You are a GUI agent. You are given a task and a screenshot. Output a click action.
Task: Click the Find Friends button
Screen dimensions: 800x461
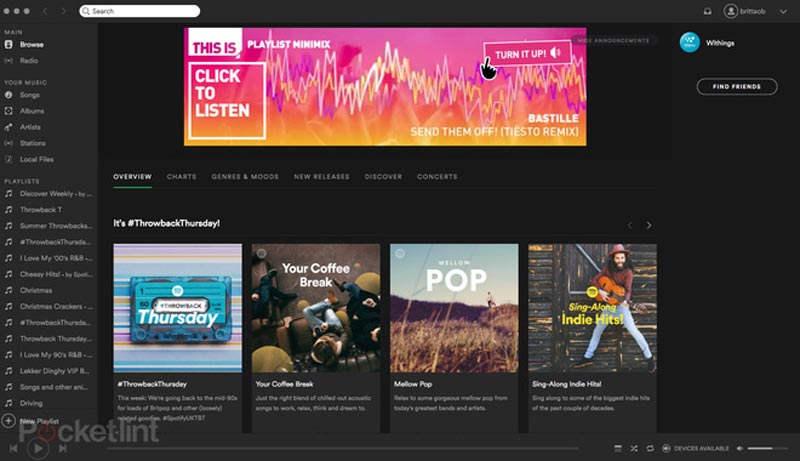(x=736, y=87)
